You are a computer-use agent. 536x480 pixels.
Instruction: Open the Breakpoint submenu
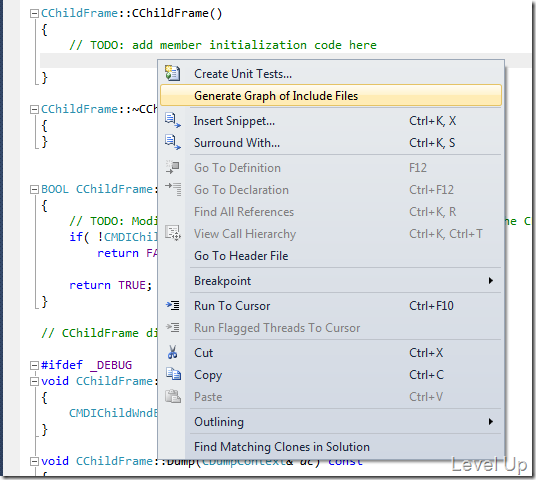click(331, 281)
